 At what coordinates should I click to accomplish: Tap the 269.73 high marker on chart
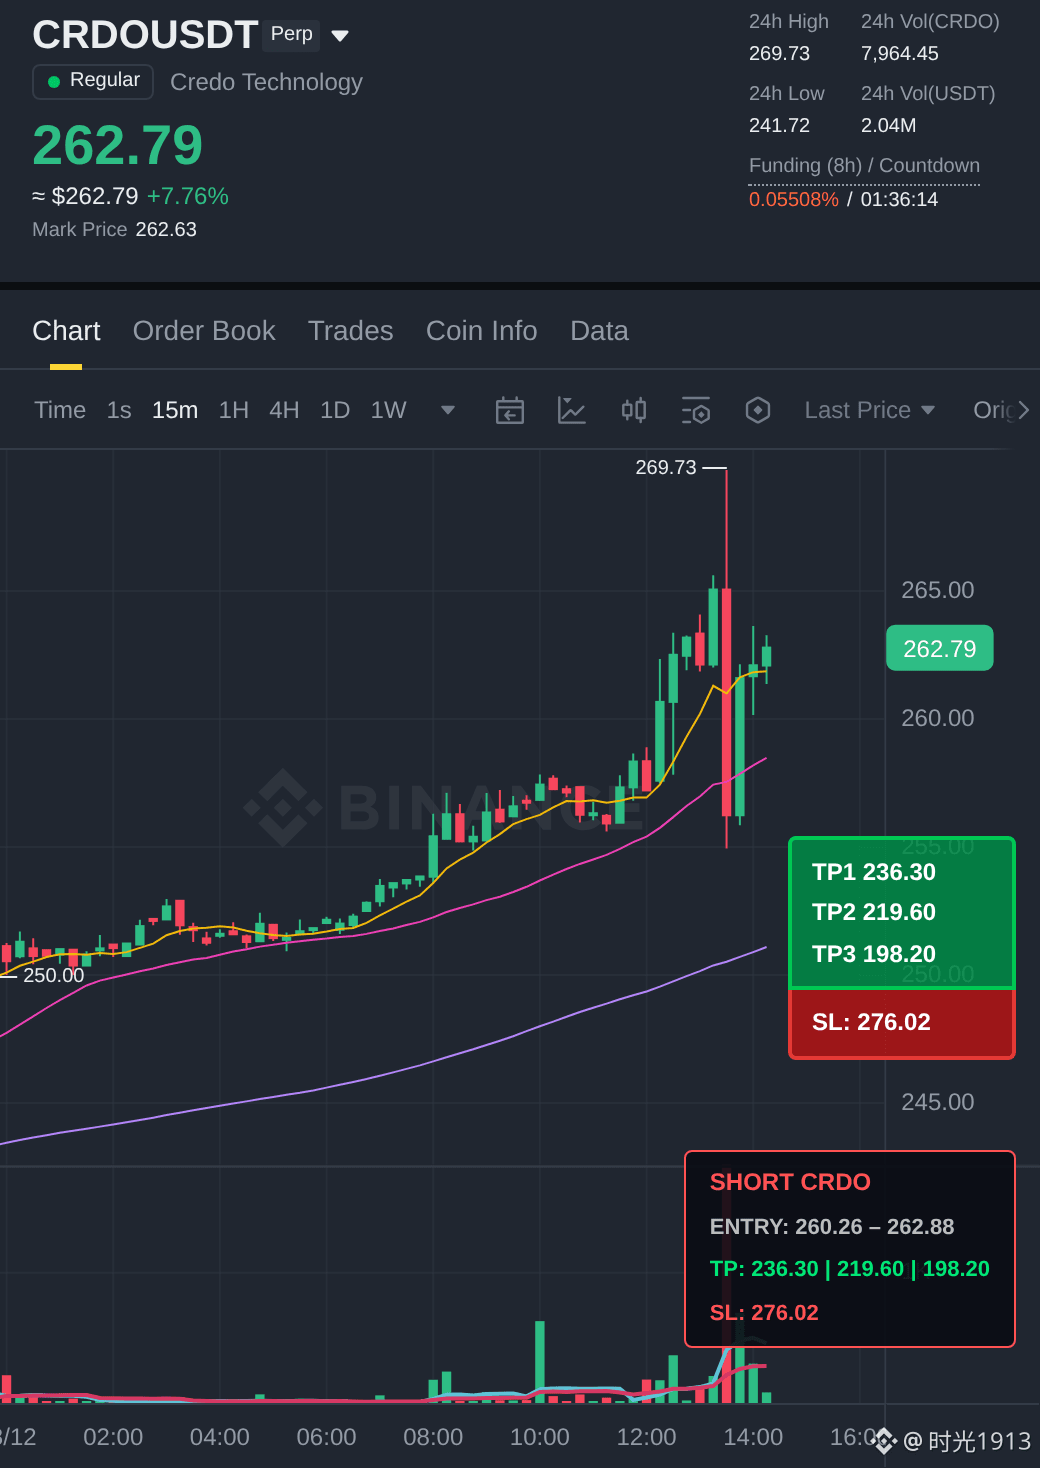[x=666, y=467]
